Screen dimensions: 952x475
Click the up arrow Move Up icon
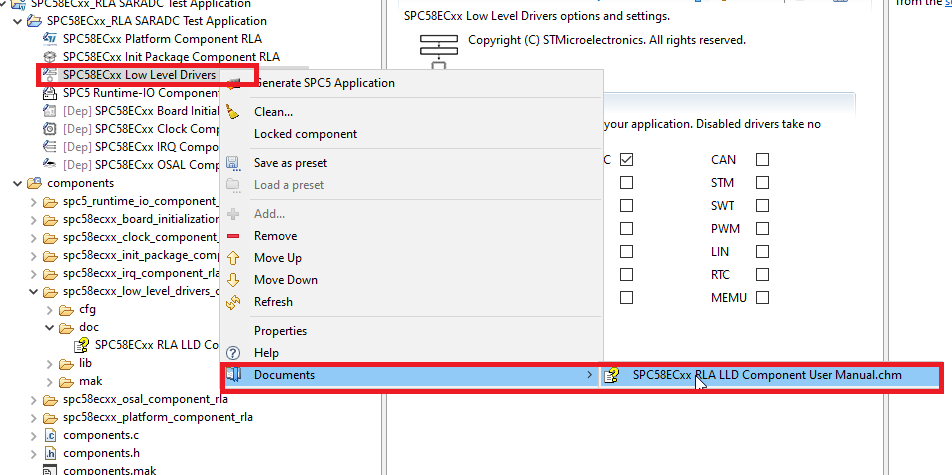(x=233, y=258)
